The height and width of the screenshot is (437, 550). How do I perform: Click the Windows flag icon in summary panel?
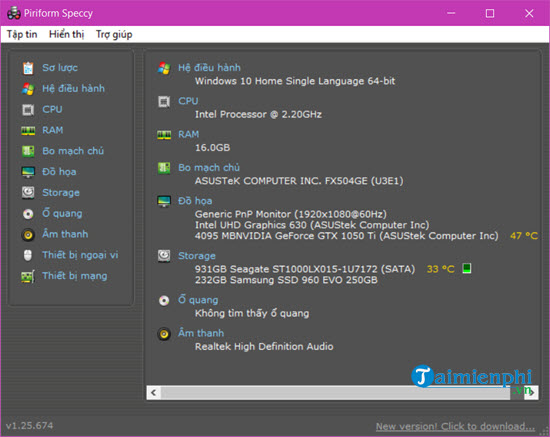click(164, 68)
